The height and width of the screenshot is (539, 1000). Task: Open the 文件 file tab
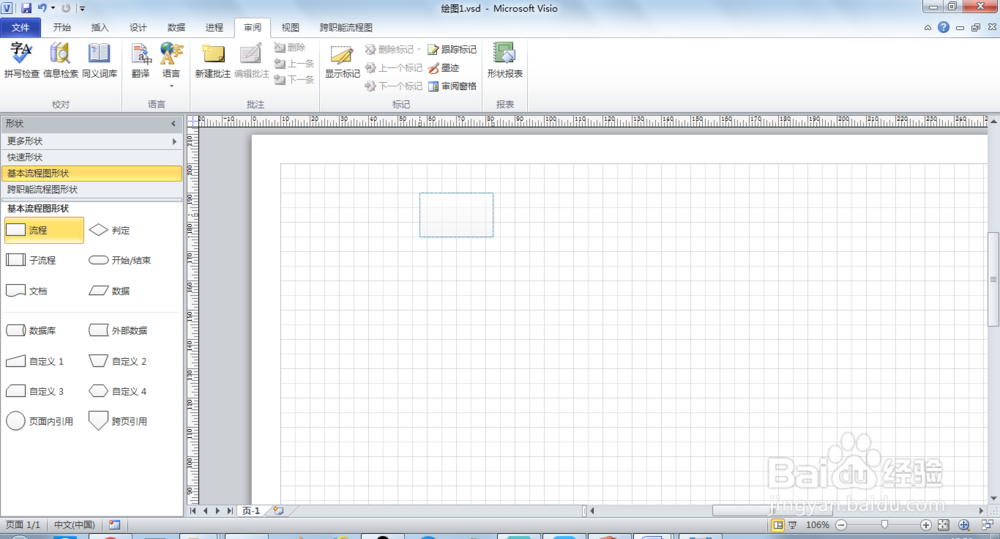point(20,27)
